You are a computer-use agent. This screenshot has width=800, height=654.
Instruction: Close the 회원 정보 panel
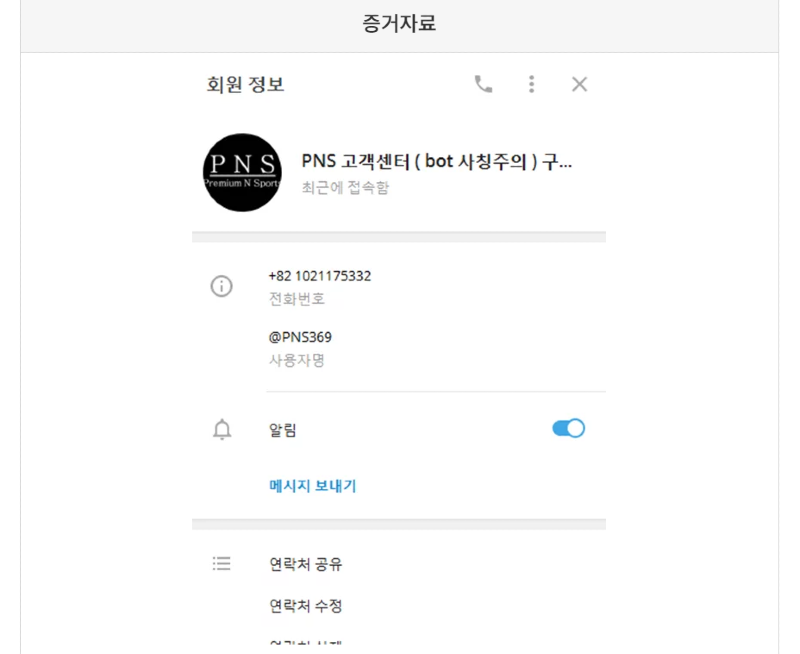(x=579, y=85)
